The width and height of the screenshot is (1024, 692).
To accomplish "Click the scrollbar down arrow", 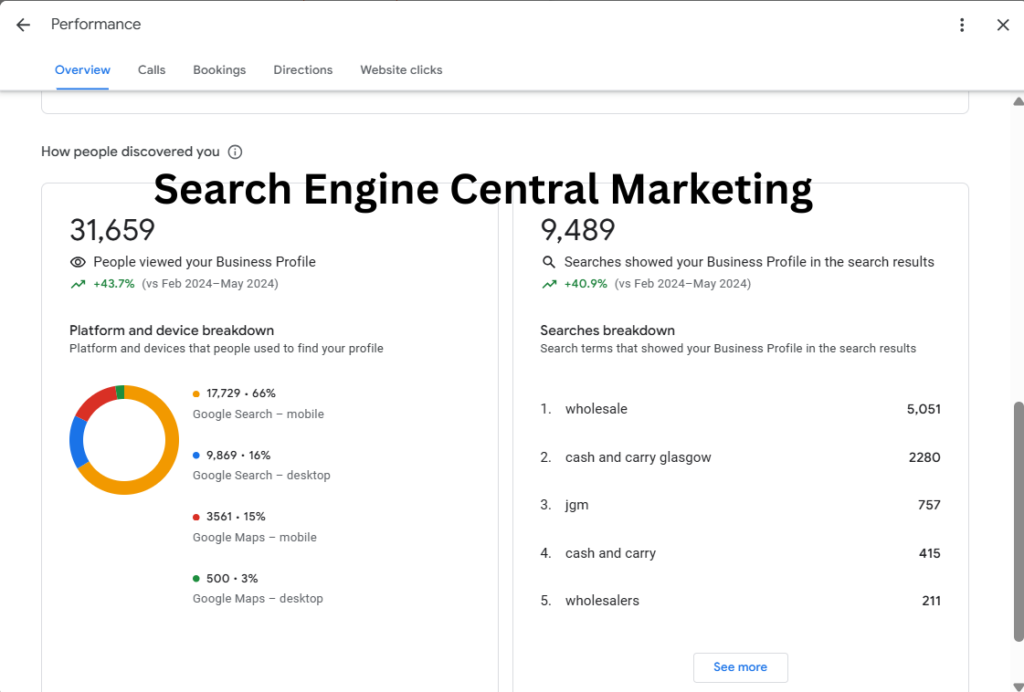I will coord(1019,687).
